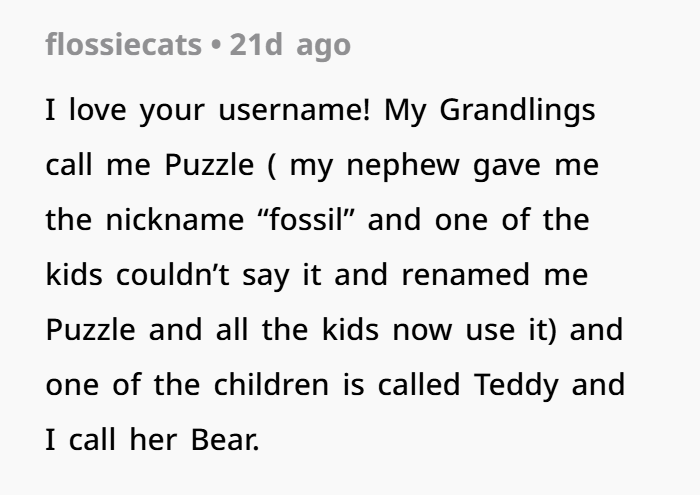Click the word Teddy in the comment

[516, 385]
